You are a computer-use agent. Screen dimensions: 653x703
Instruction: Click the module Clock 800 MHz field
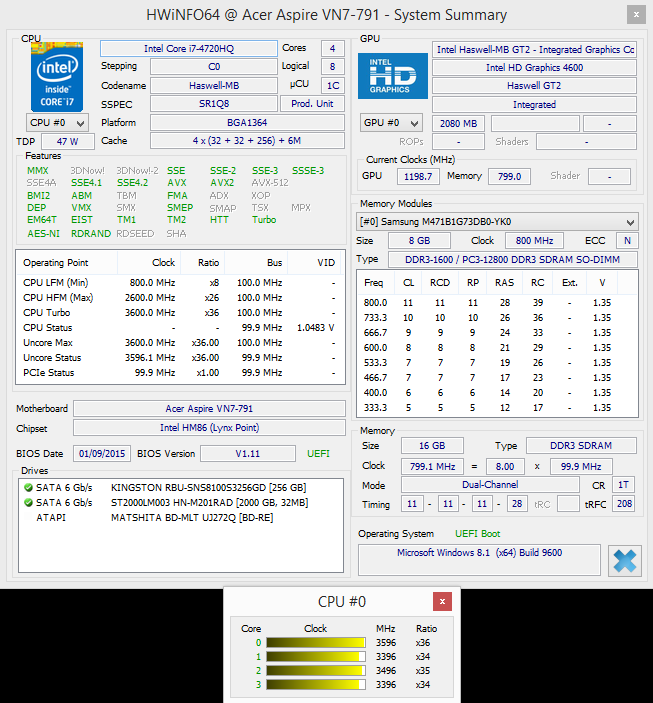534,240
